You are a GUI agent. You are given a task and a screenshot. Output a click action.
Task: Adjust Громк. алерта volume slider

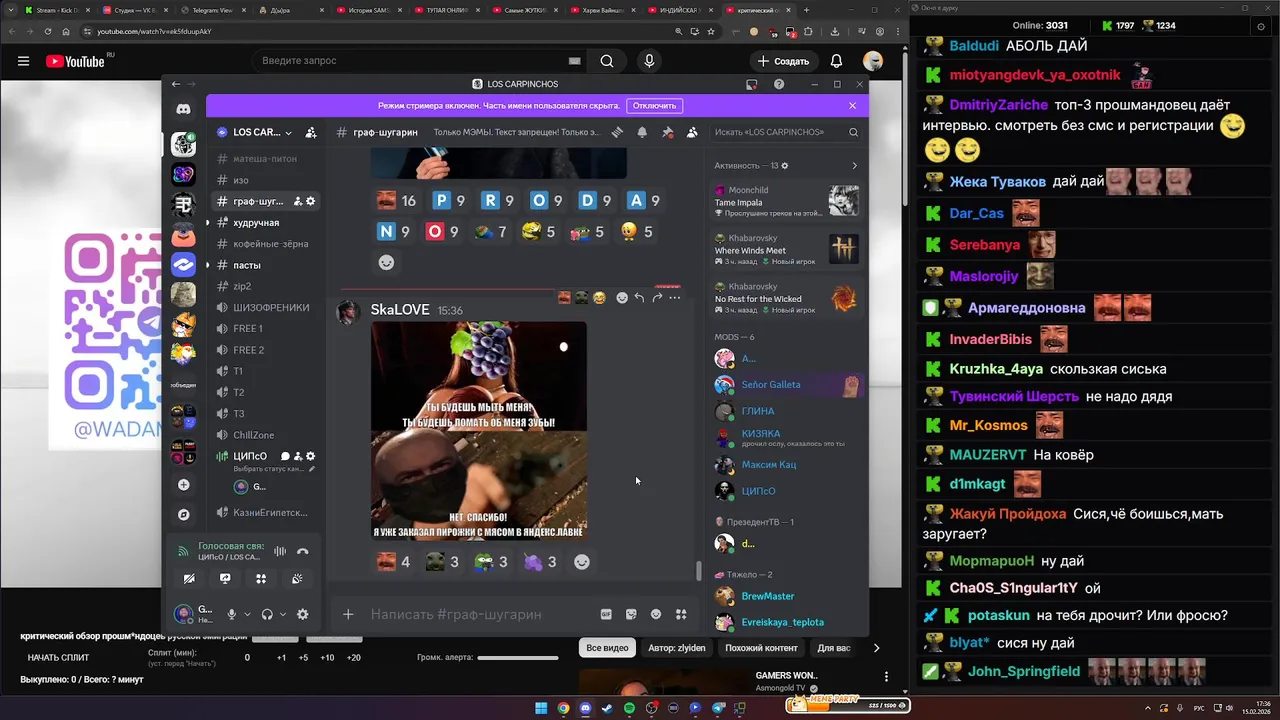518,658
